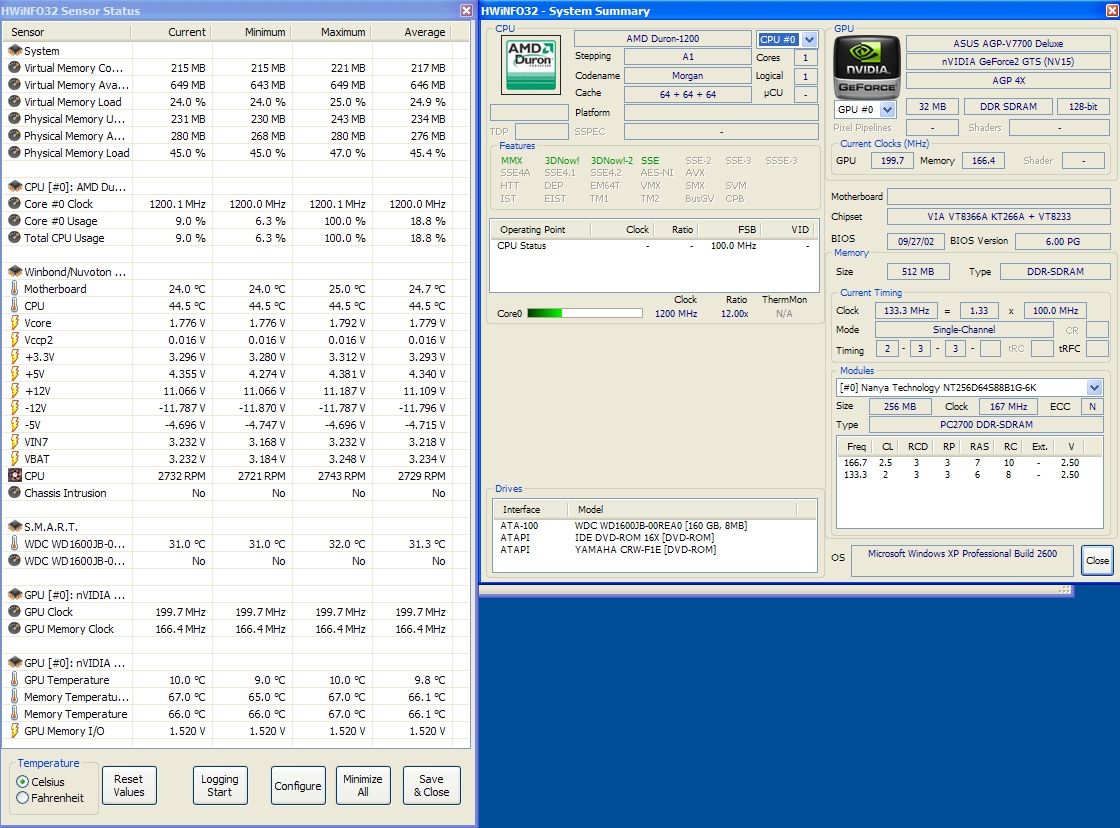
Task: Click the Interface column header in Drives
Action: (530, 509)
